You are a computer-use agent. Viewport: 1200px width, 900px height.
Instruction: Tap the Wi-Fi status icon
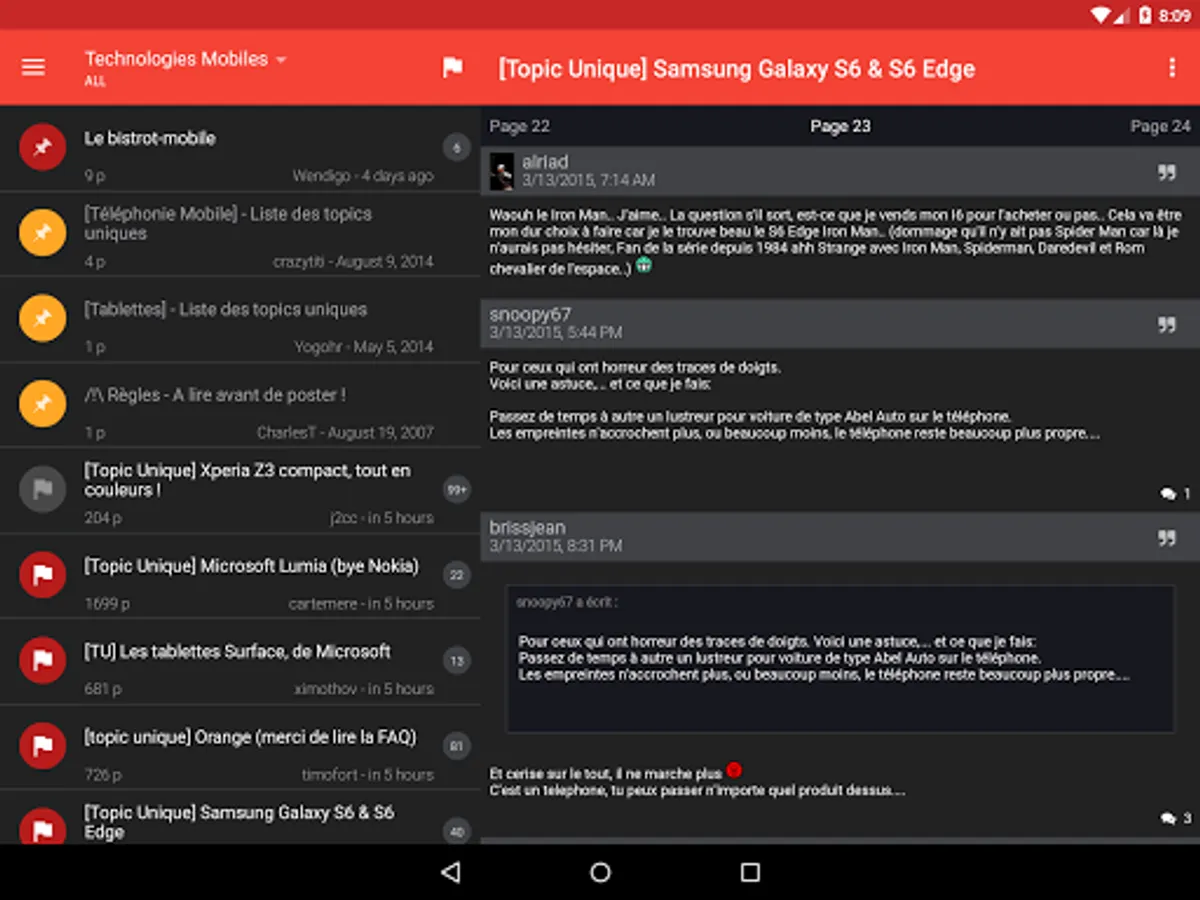(x=1101, y=15)
